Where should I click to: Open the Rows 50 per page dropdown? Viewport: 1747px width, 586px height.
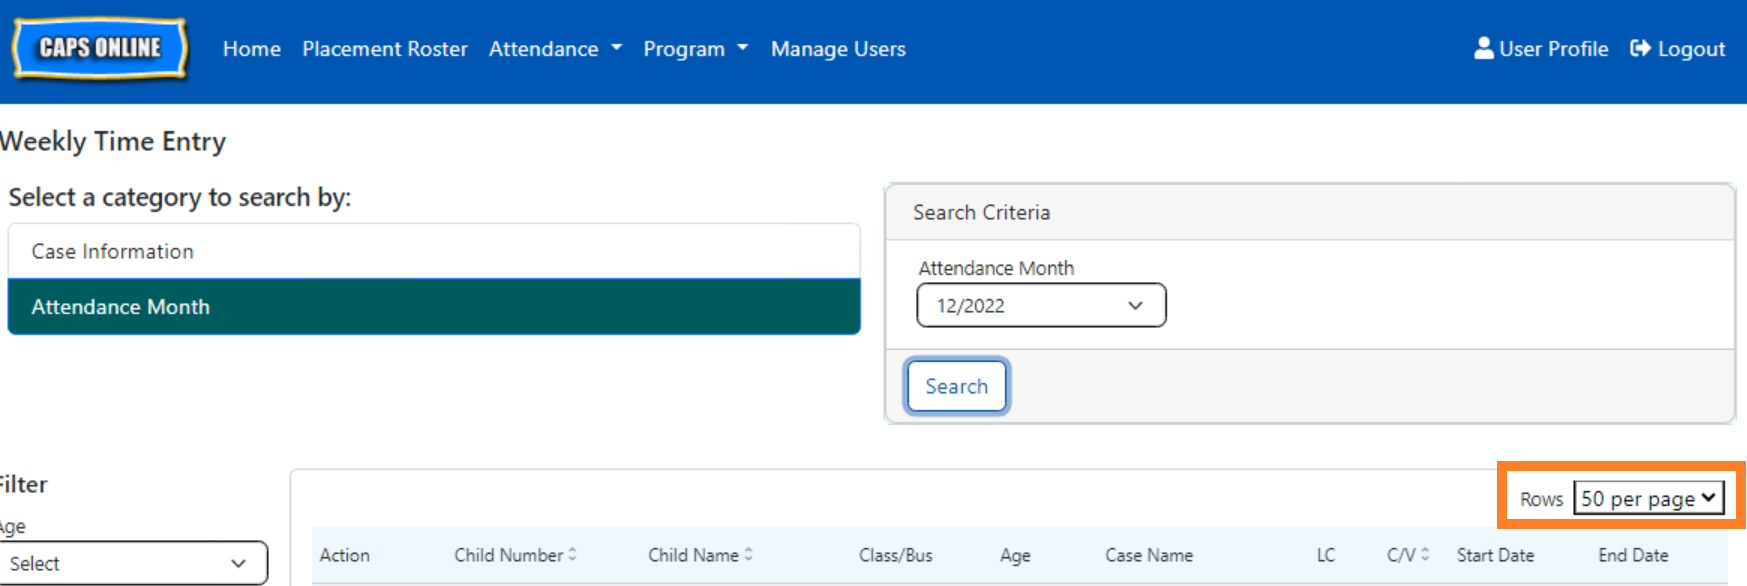(1648, 498)
